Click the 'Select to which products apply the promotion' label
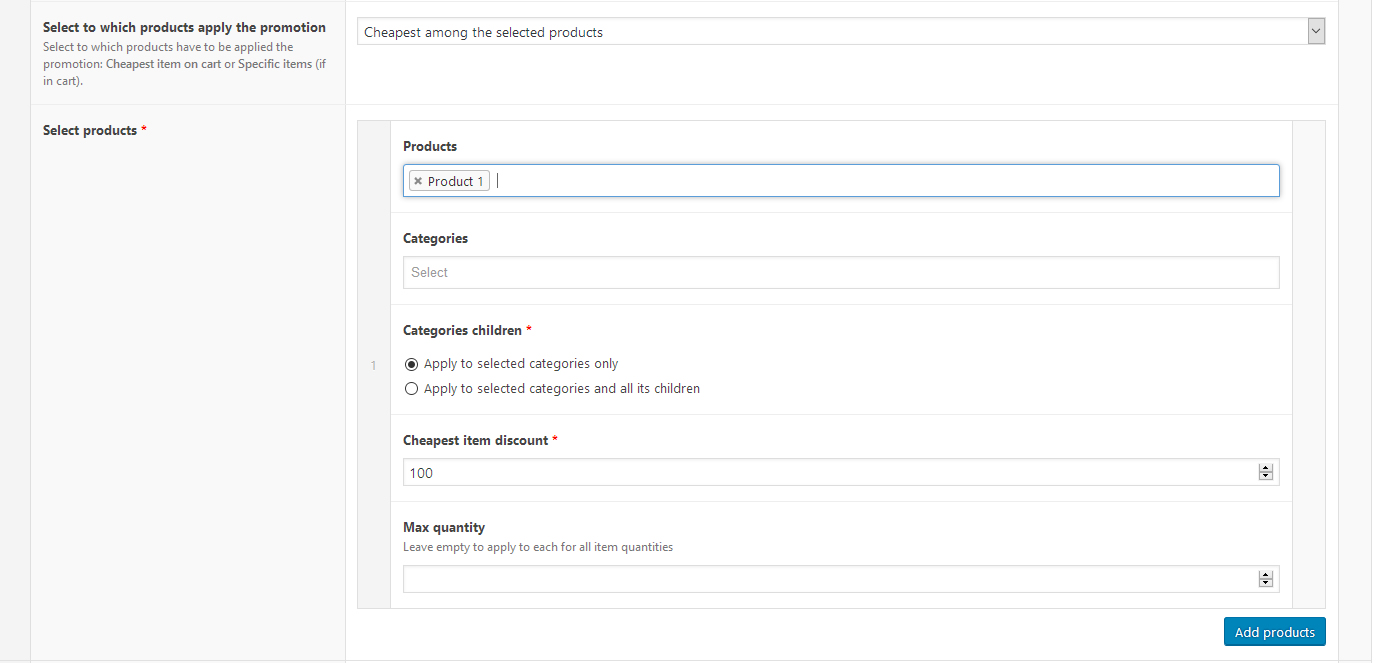 point(184,28)
